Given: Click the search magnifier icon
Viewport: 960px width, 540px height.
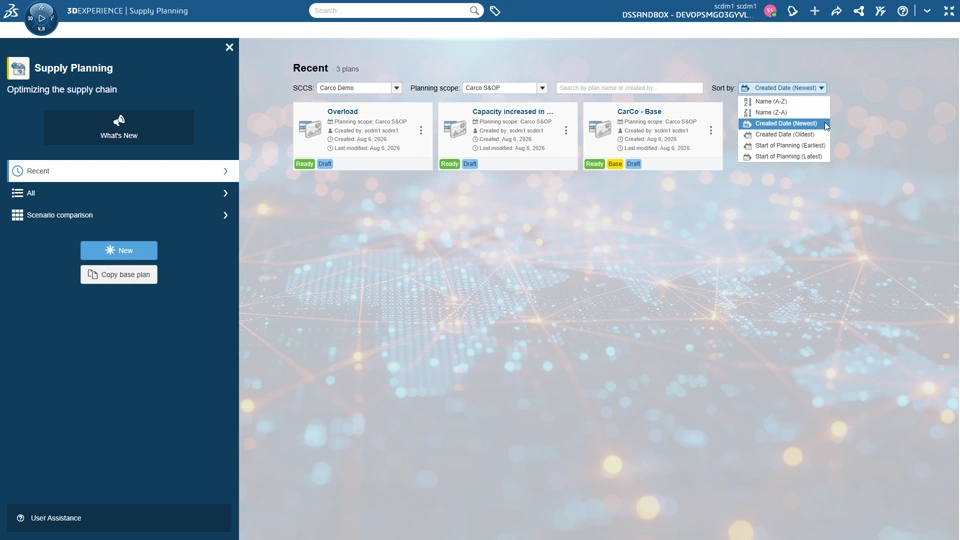Looking at the screenshot, I should [474, 10].
